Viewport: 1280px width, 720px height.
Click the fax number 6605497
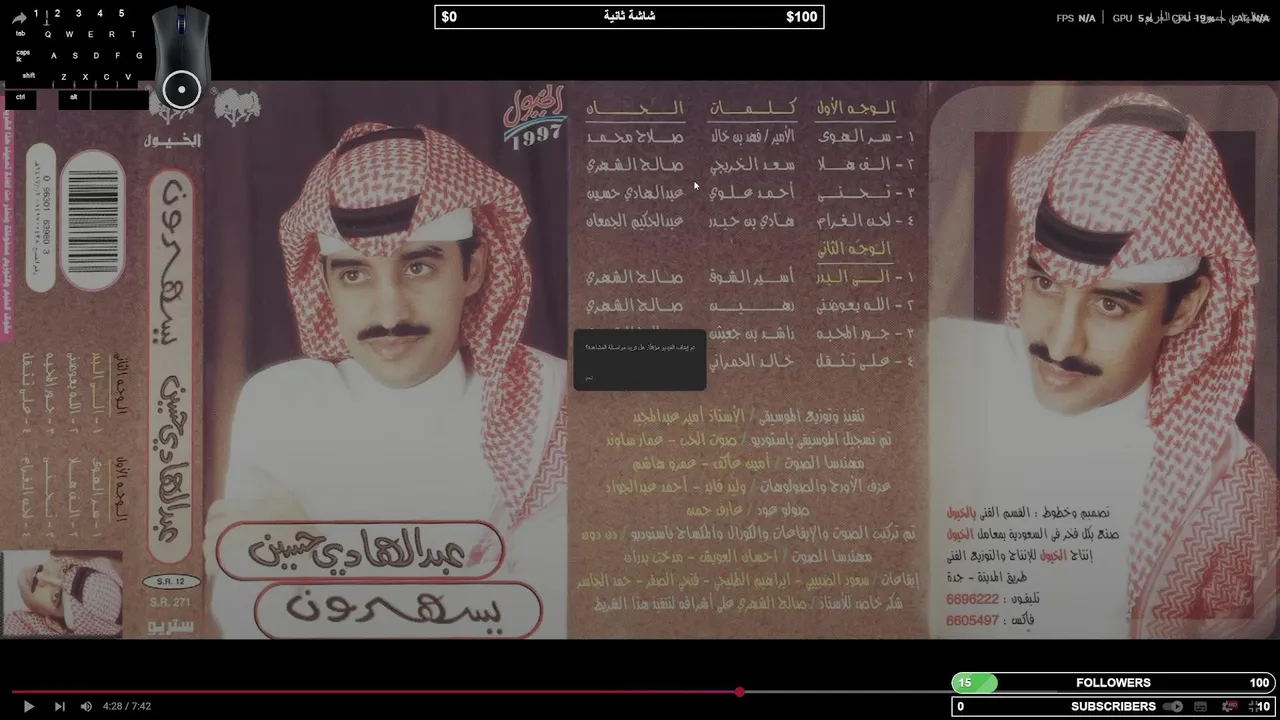pos(972,620)
